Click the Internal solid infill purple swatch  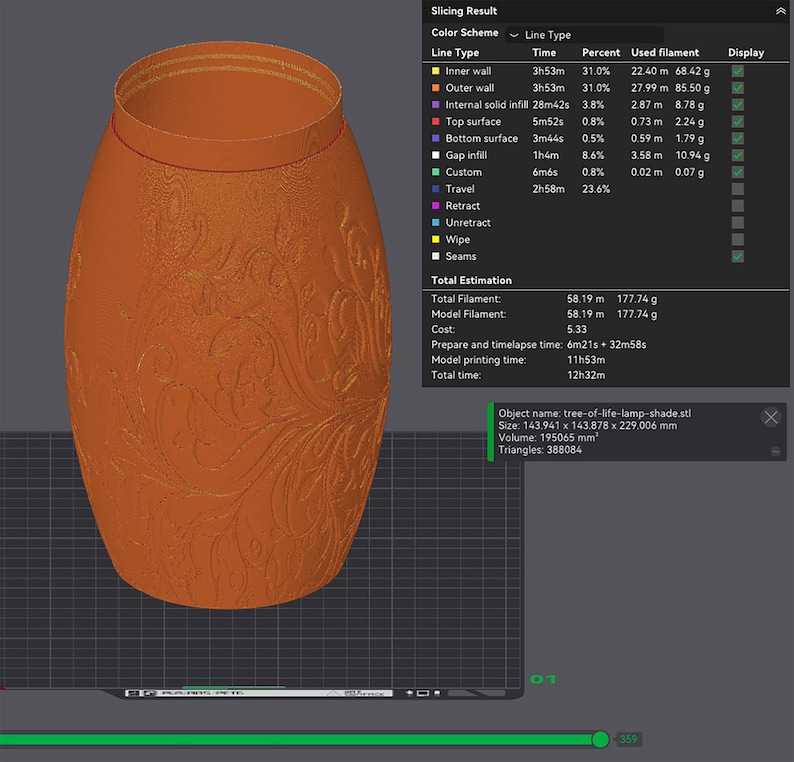[x=435, y=105]
